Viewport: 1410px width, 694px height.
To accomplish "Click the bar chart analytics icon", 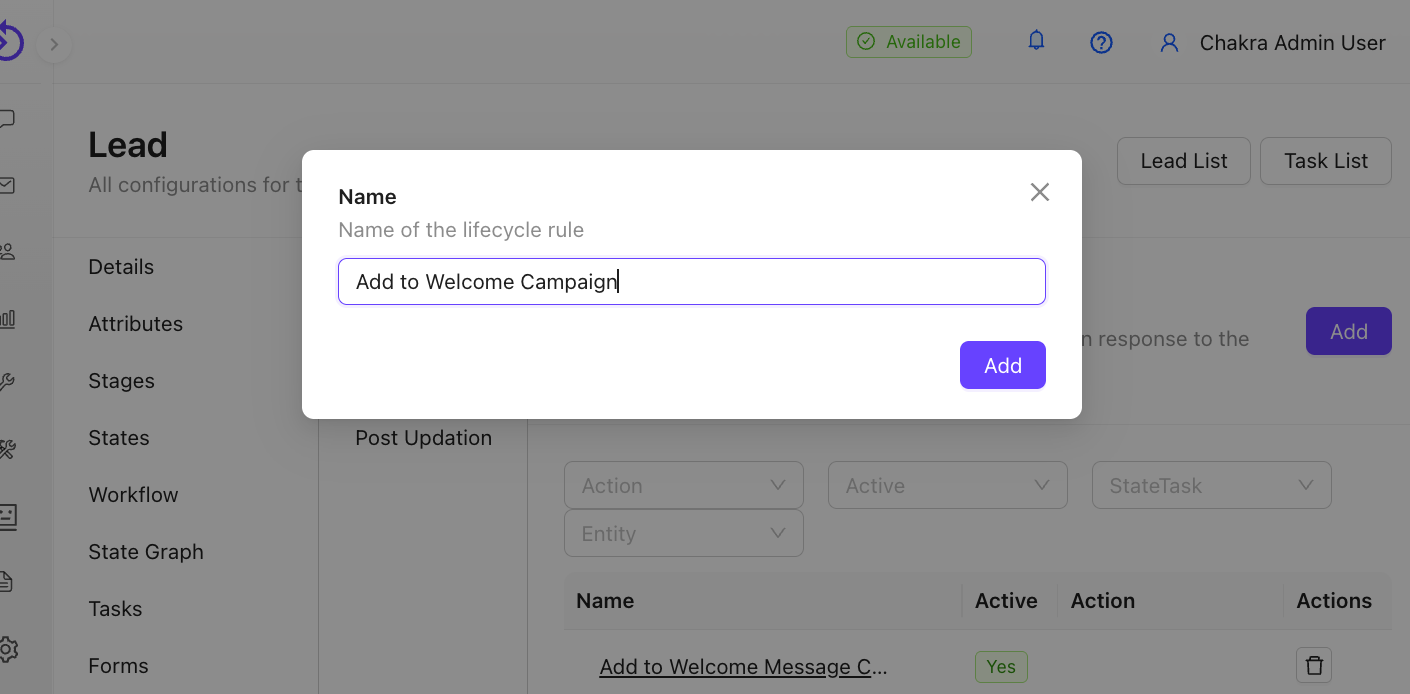I will pyautogui.click(x=8, y=318).
